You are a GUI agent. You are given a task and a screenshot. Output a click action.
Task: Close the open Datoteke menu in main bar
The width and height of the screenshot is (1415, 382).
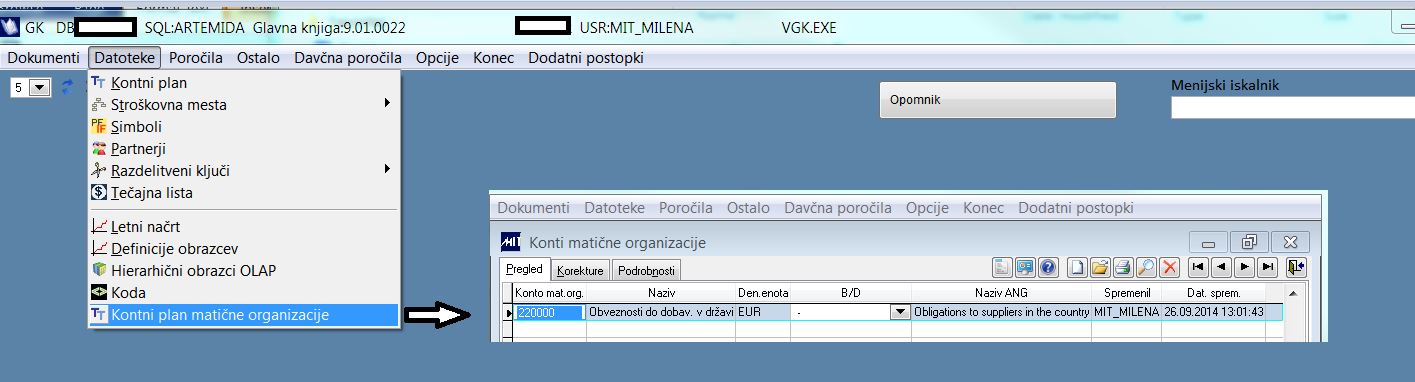coord(124,58)
